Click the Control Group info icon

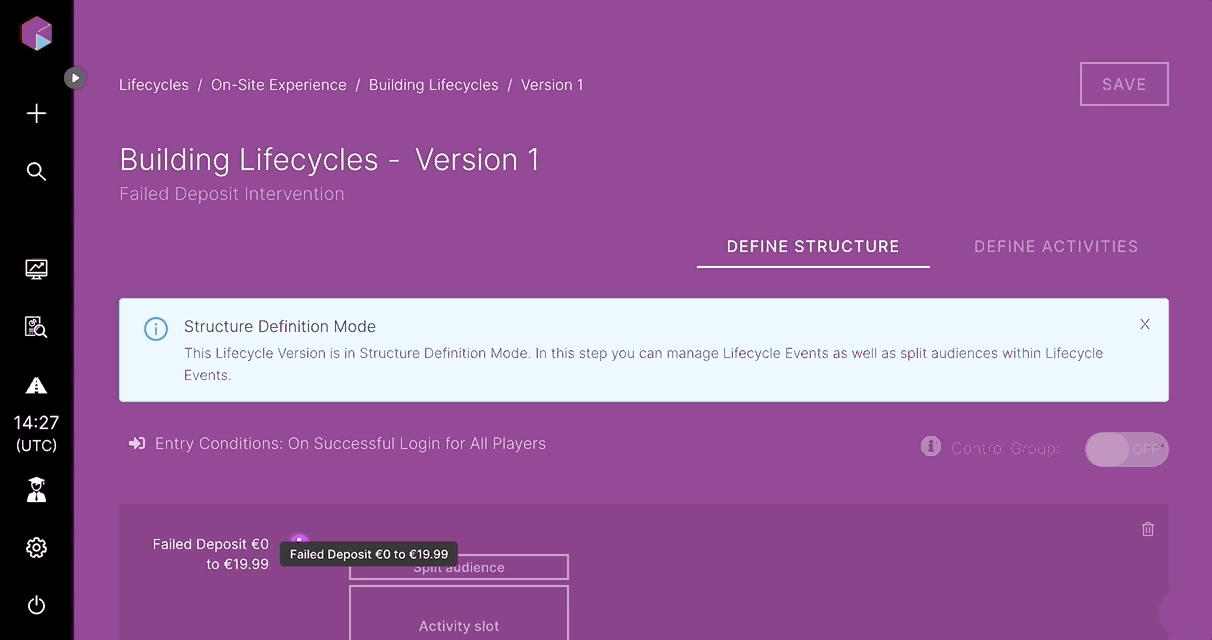[x=930, y=446]
